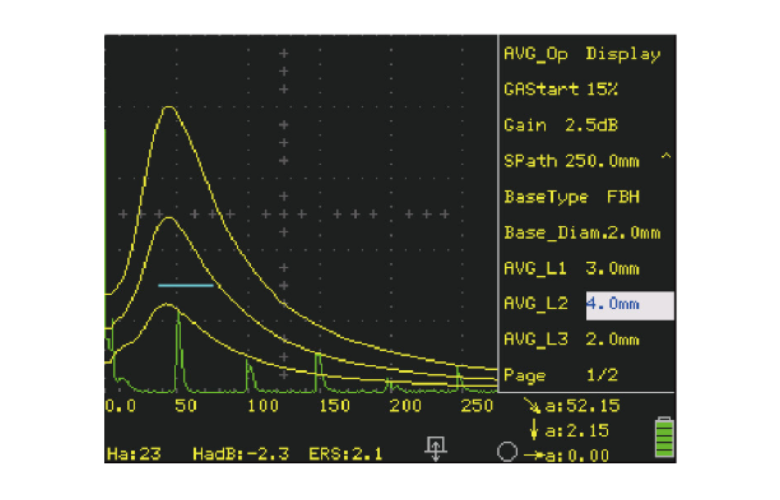This screenshot has height=500, width=780.
Task: Click the horizontal arrow distance icon
Action: [534, 455]
